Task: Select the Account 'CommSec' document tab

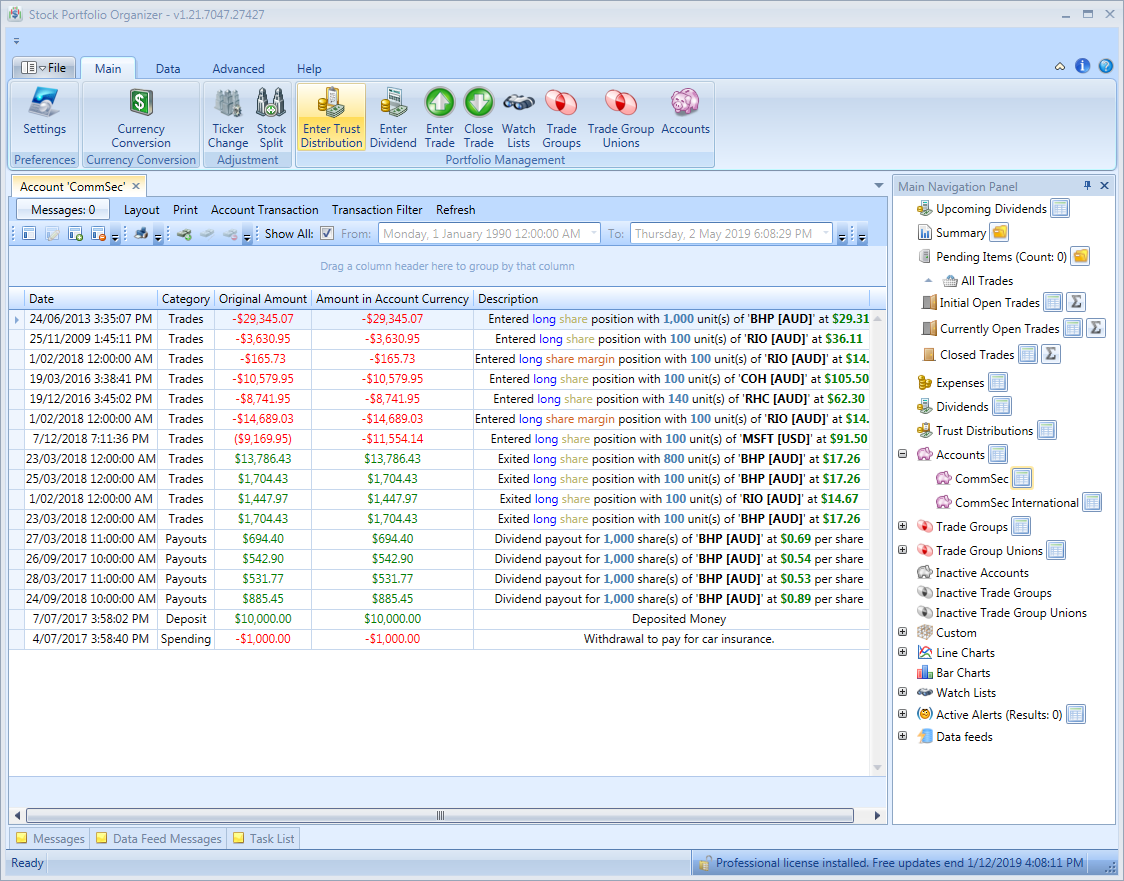Action: [x=72, y=186]
